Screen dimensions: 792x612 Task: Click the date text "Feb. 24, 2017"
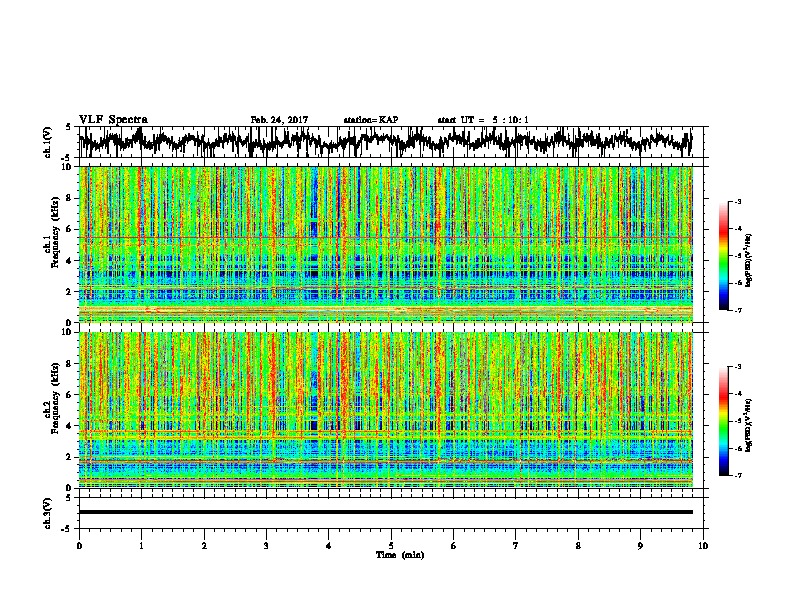click(279, 120)
